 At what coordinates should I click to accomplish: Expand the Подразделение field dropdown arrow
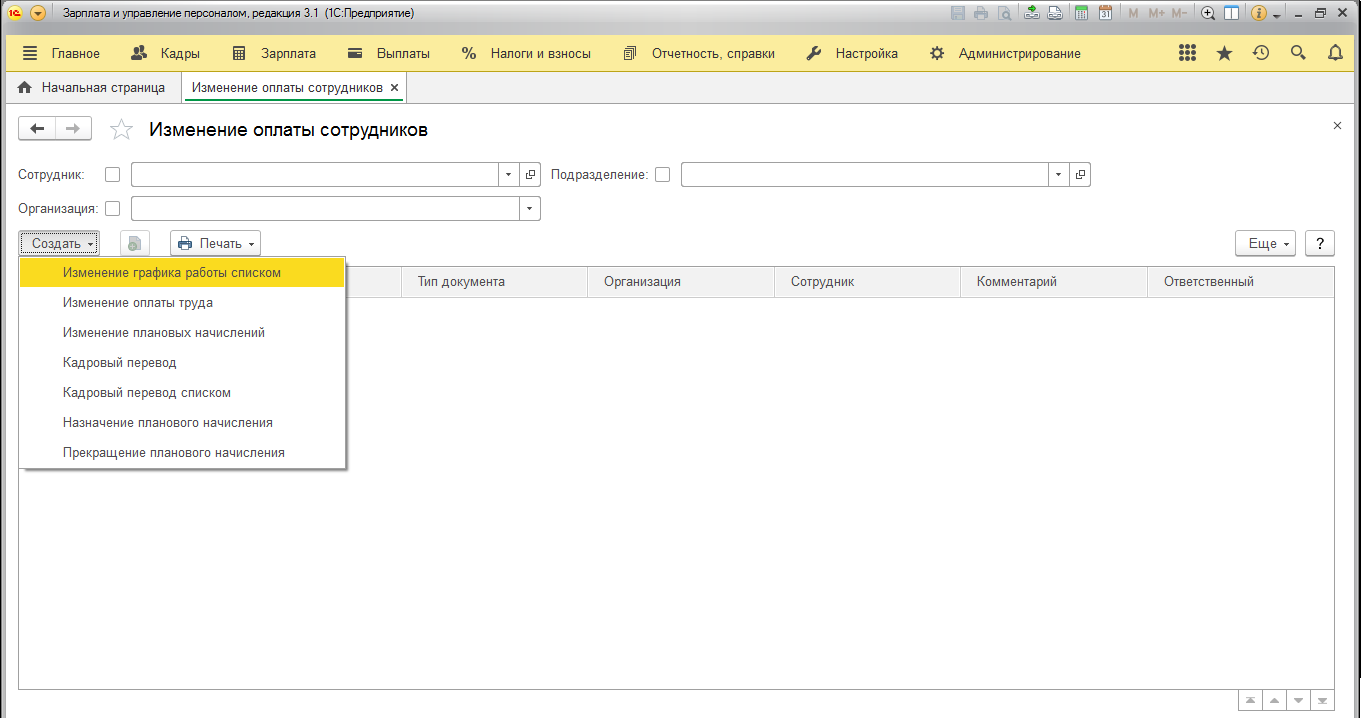click(1059, 175)
